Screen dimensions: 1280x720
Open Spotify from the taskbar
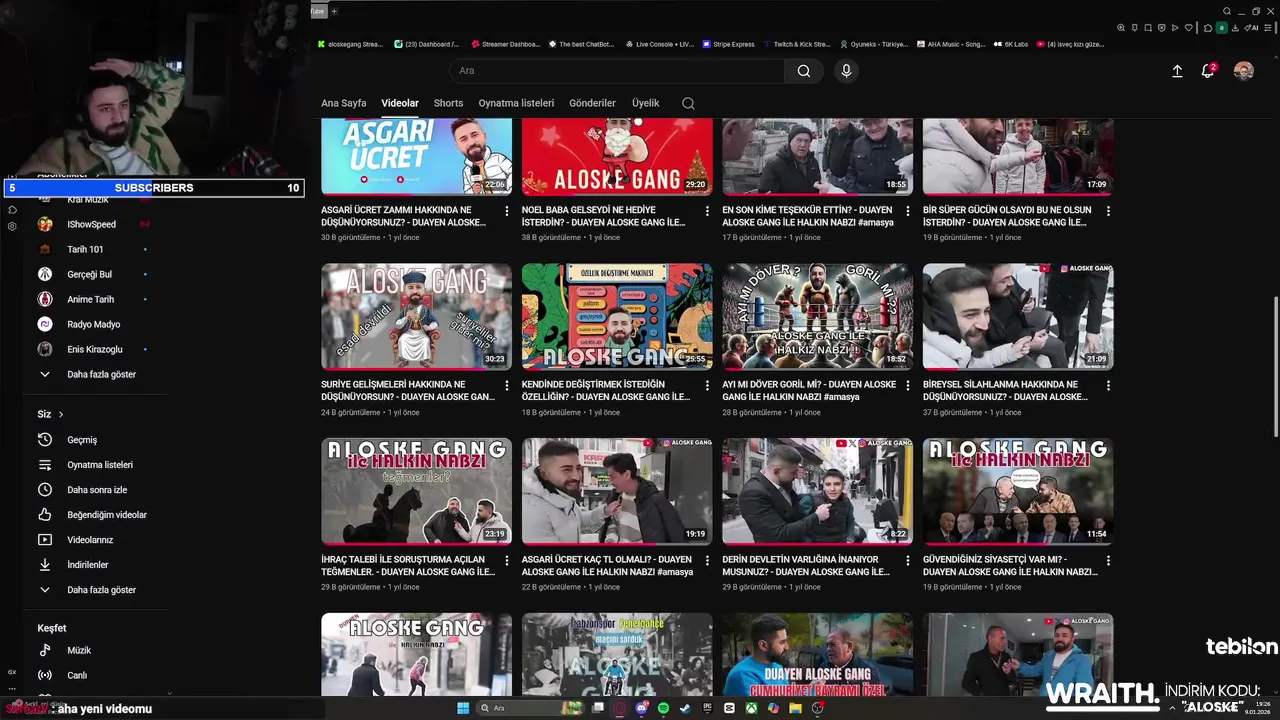[x=663, y=708]
